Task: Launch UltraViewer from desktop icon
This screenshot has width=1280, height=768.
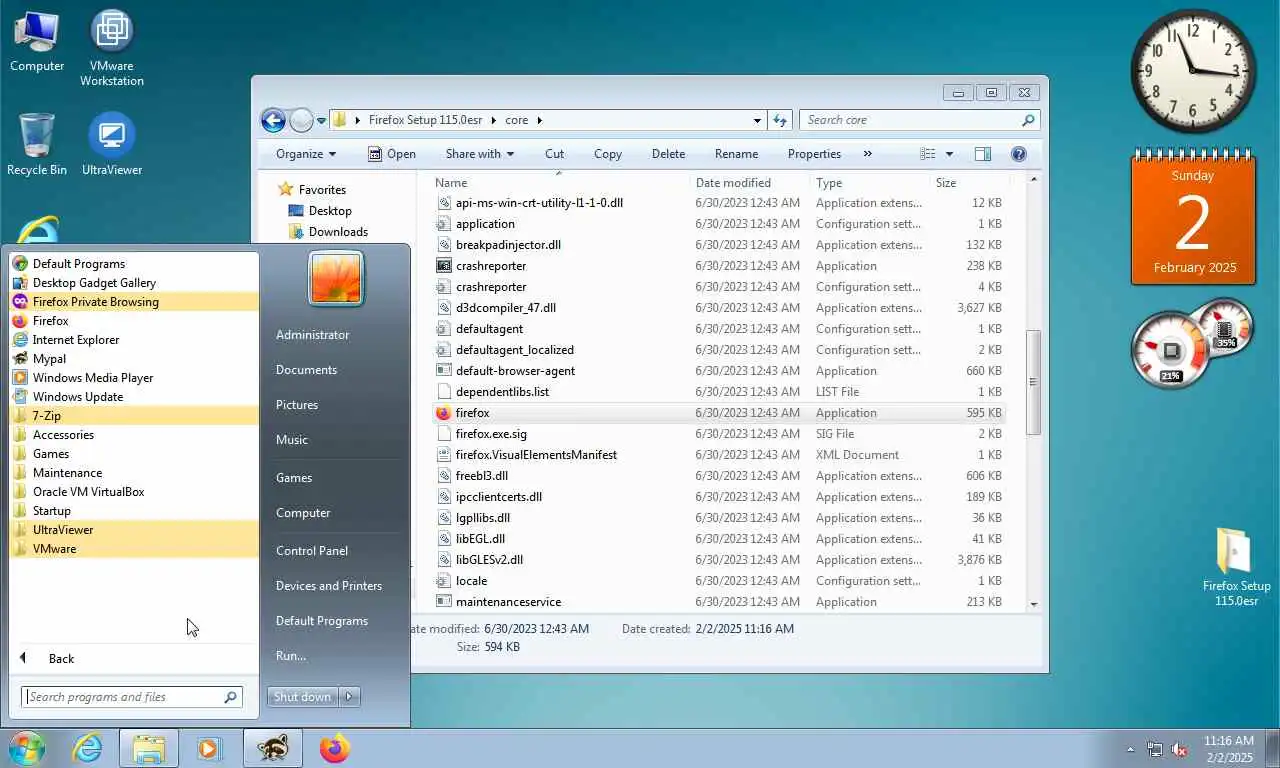Action: click(112, 144)
